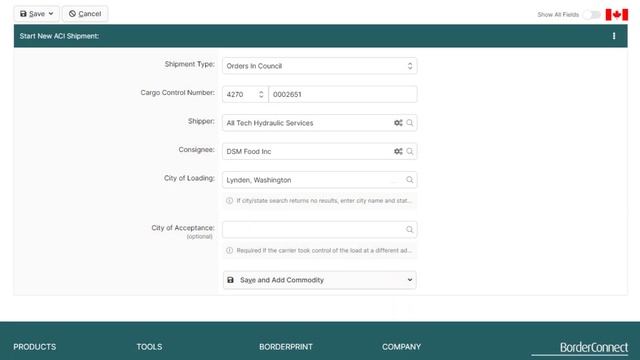The height and width of the screenshot is (360, 640).
Task: Click the 'Start New ACI Shipment:' header text
Action: [x=59, y=36]
